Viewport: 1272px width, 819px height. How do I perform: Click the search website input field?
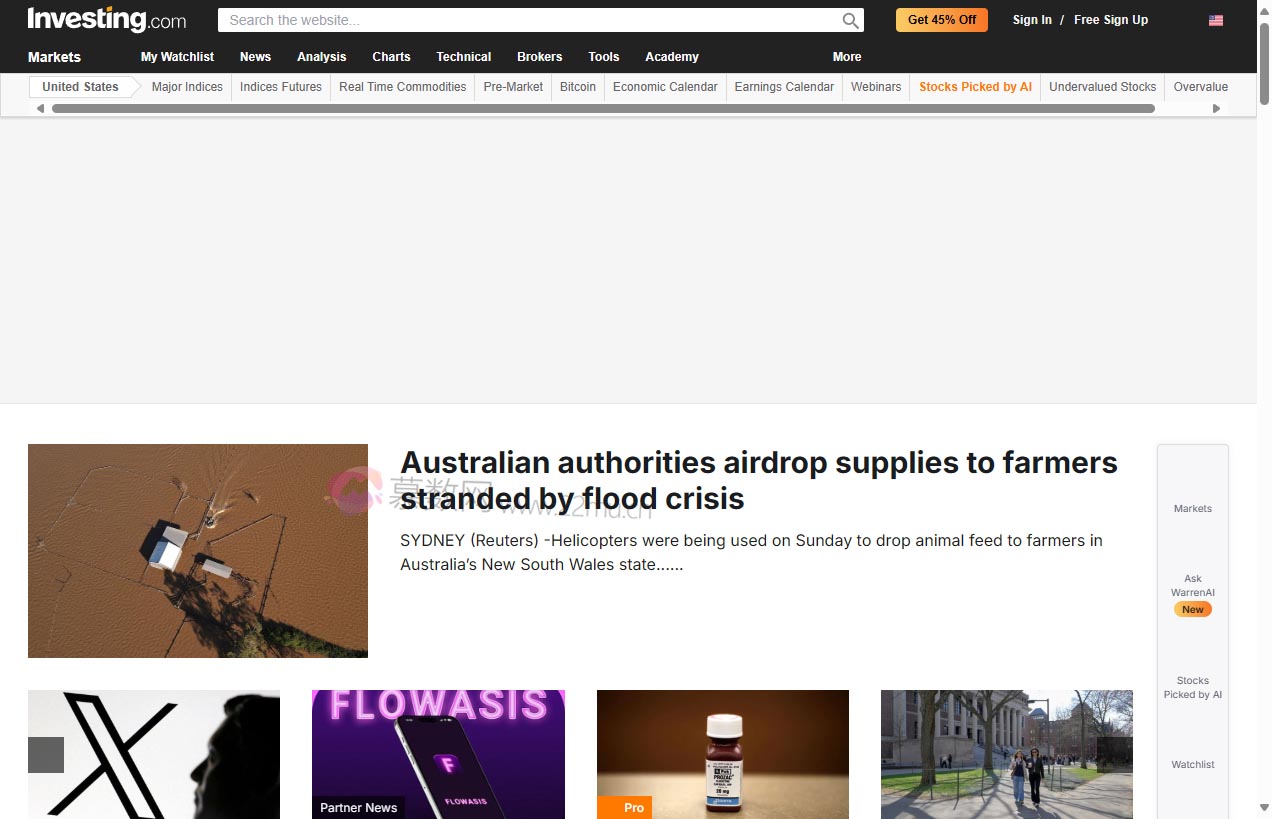click(530, 20)
